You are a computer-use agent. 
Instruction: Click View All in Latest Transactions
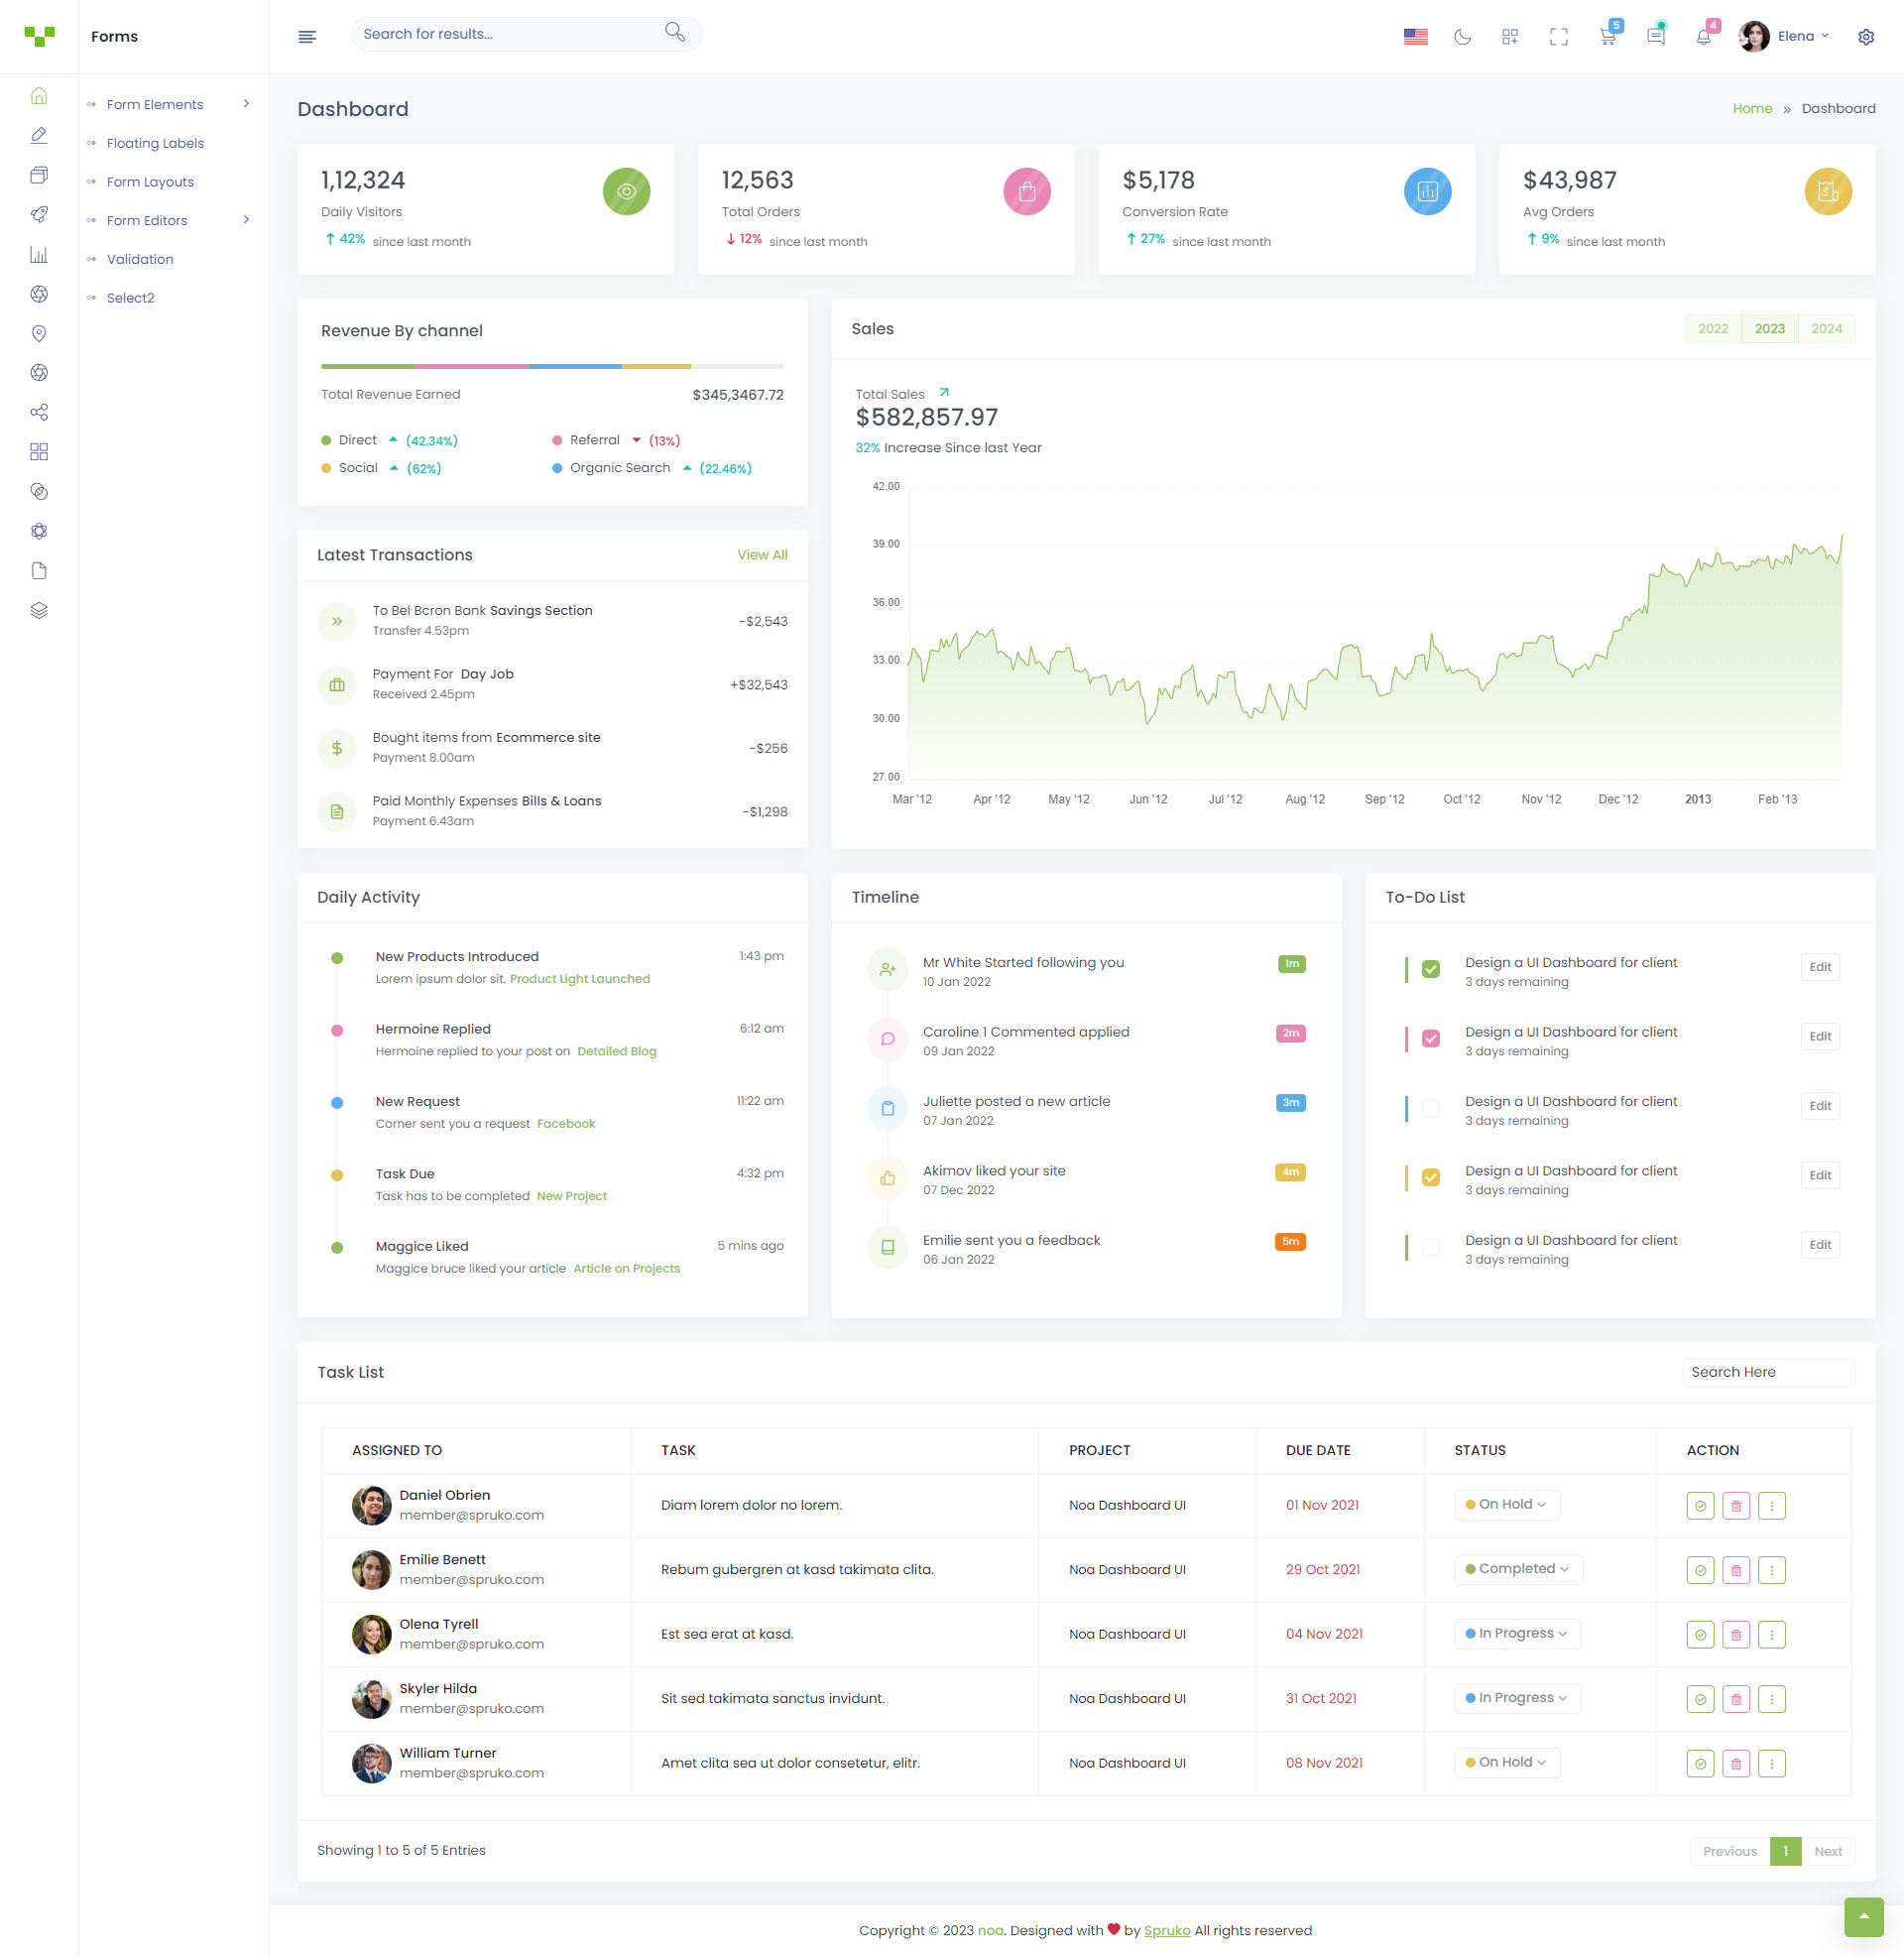(762, 555)
